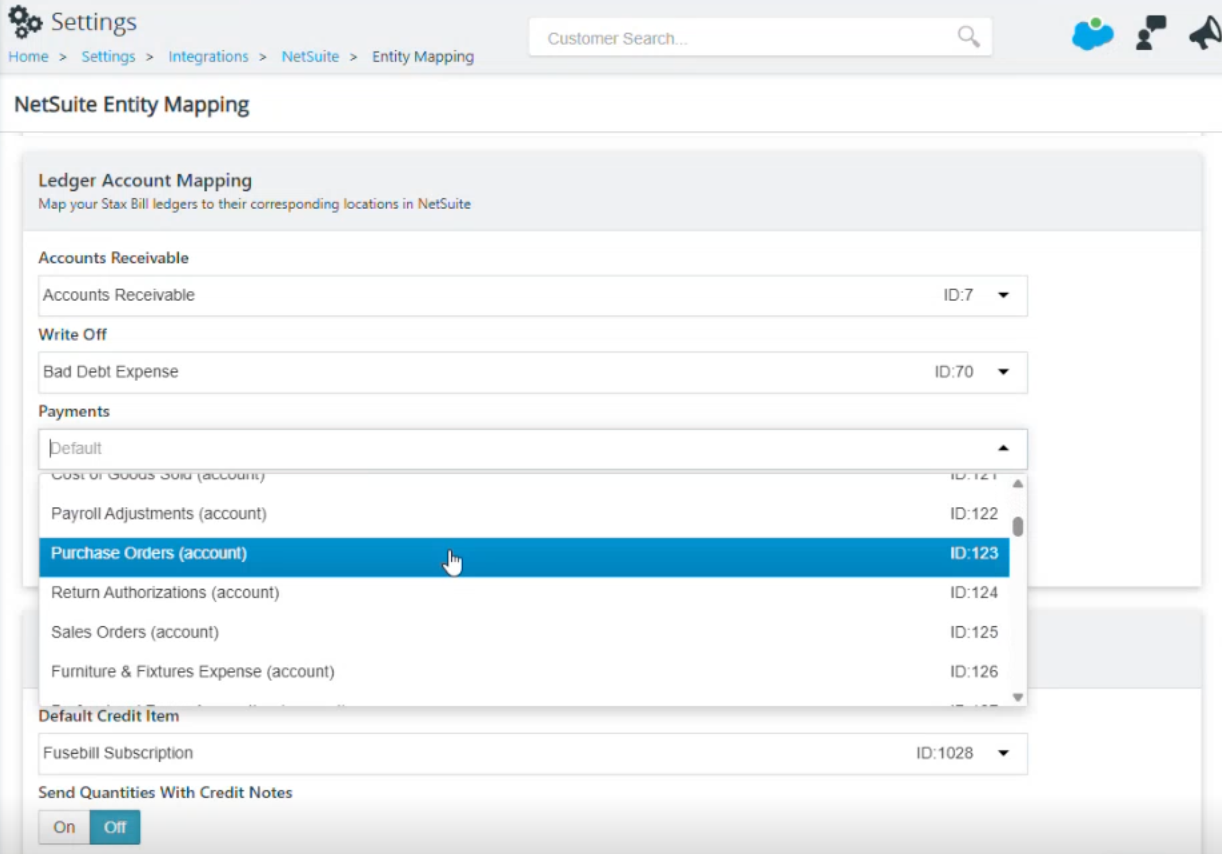Viewport: 1222px width, 854px height.
Task: Click the Write Off label
Action: tap(72, 334)
